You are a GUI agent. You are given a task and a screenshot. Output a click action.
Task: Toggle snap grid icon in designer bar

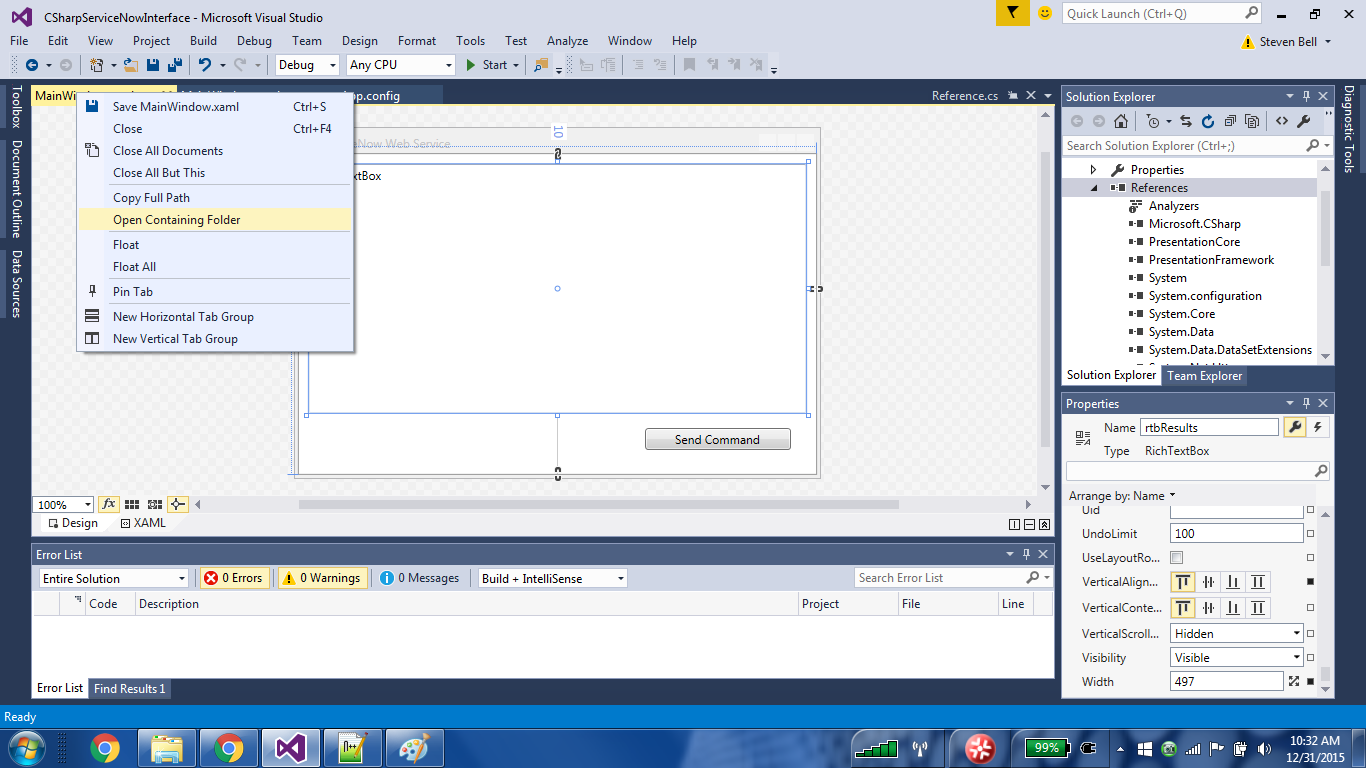coord(155,505)
